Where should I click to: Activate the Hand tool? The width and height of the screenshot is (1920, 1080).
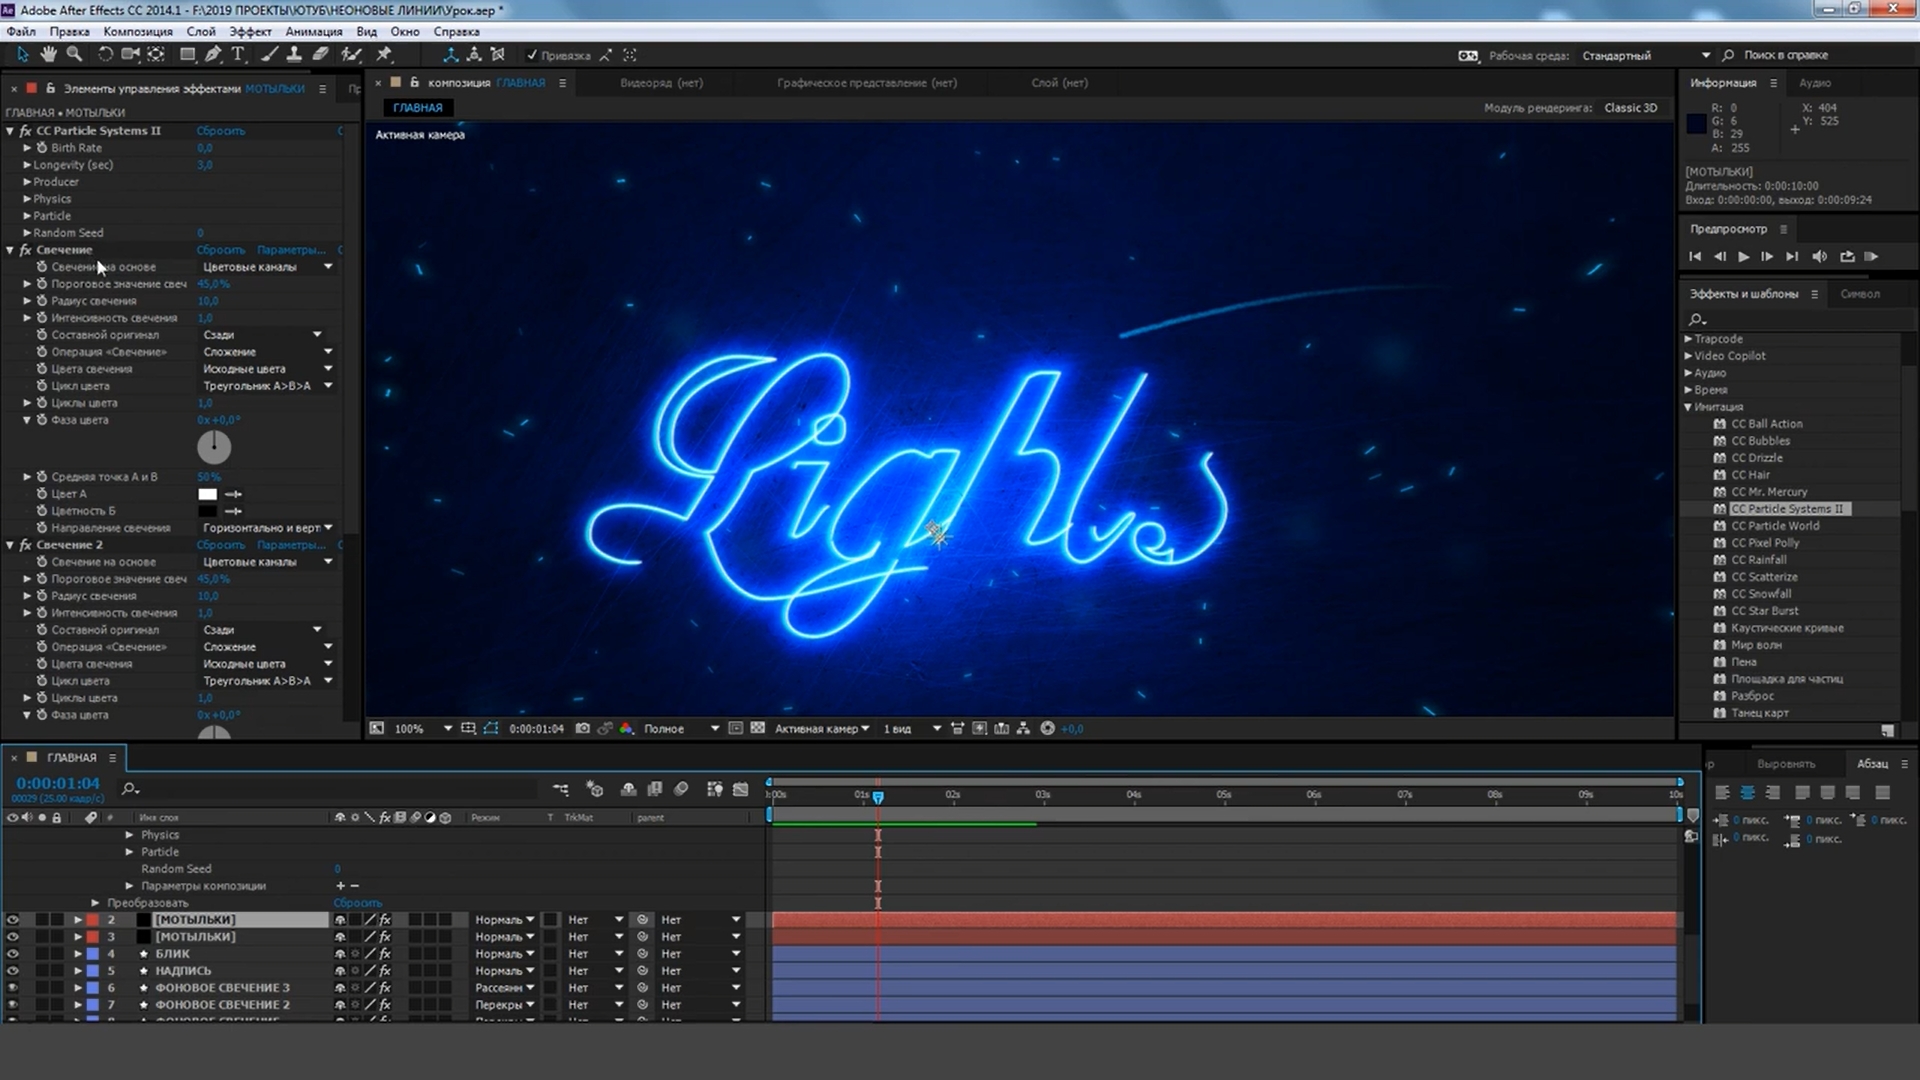point(47,55)
